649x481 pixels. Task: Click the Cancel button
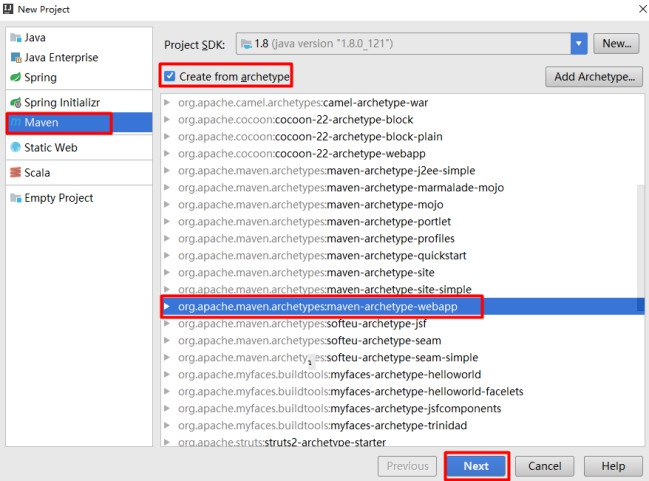point(544,466)
